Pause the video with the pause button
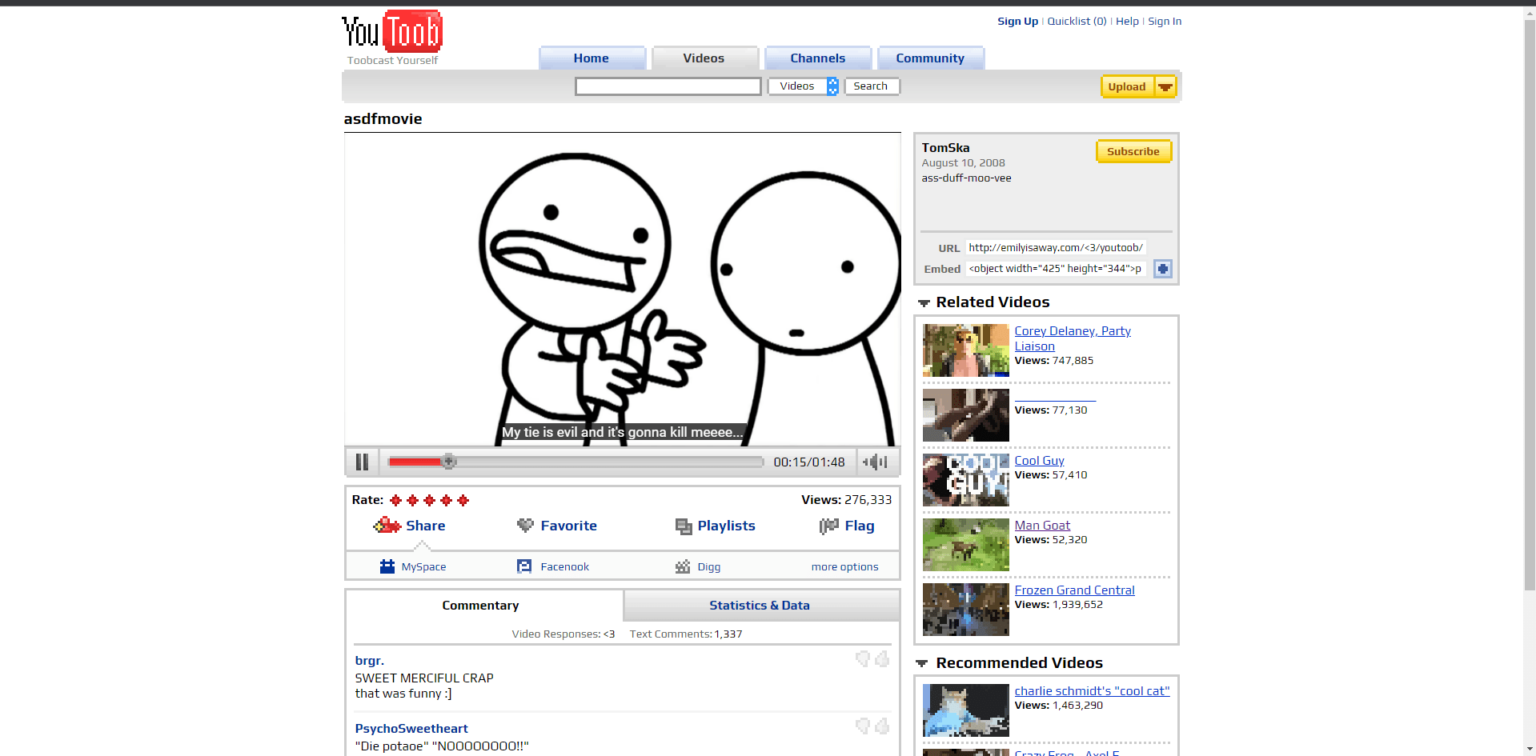Image resolution: width=1536 pixels, height=756 pixels. coord(362,462)
